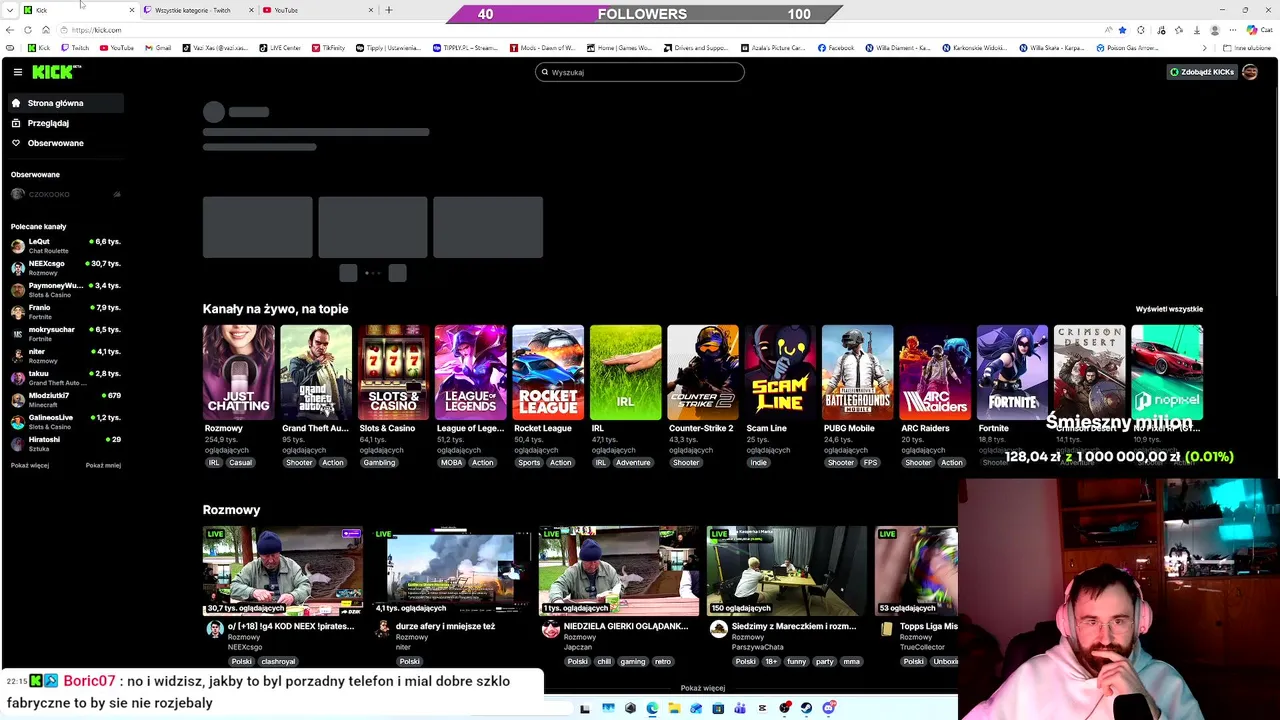Click the Wyświetl wszystkie link
Viewport: 1280px width, 720px height.
click(1169, 309)
